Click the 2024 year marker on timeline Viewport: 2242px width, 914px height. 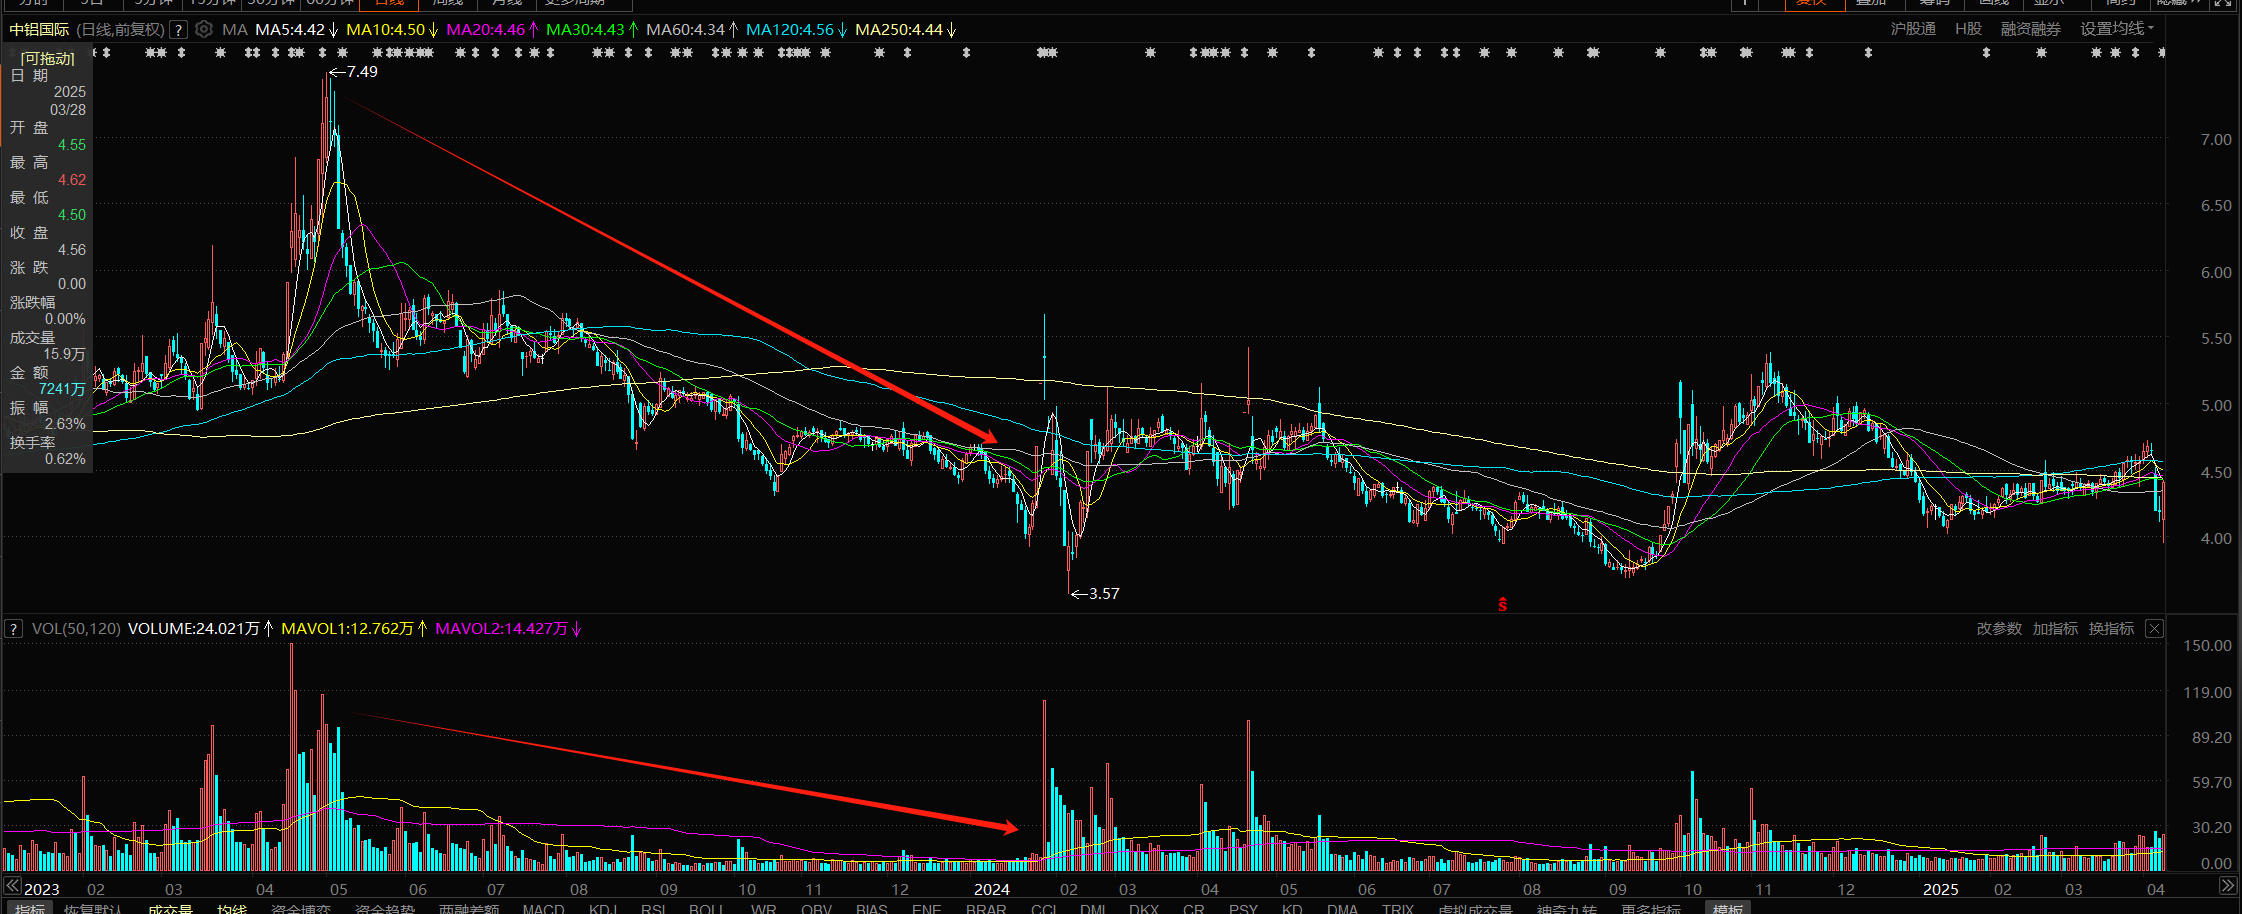click(991, 889)
